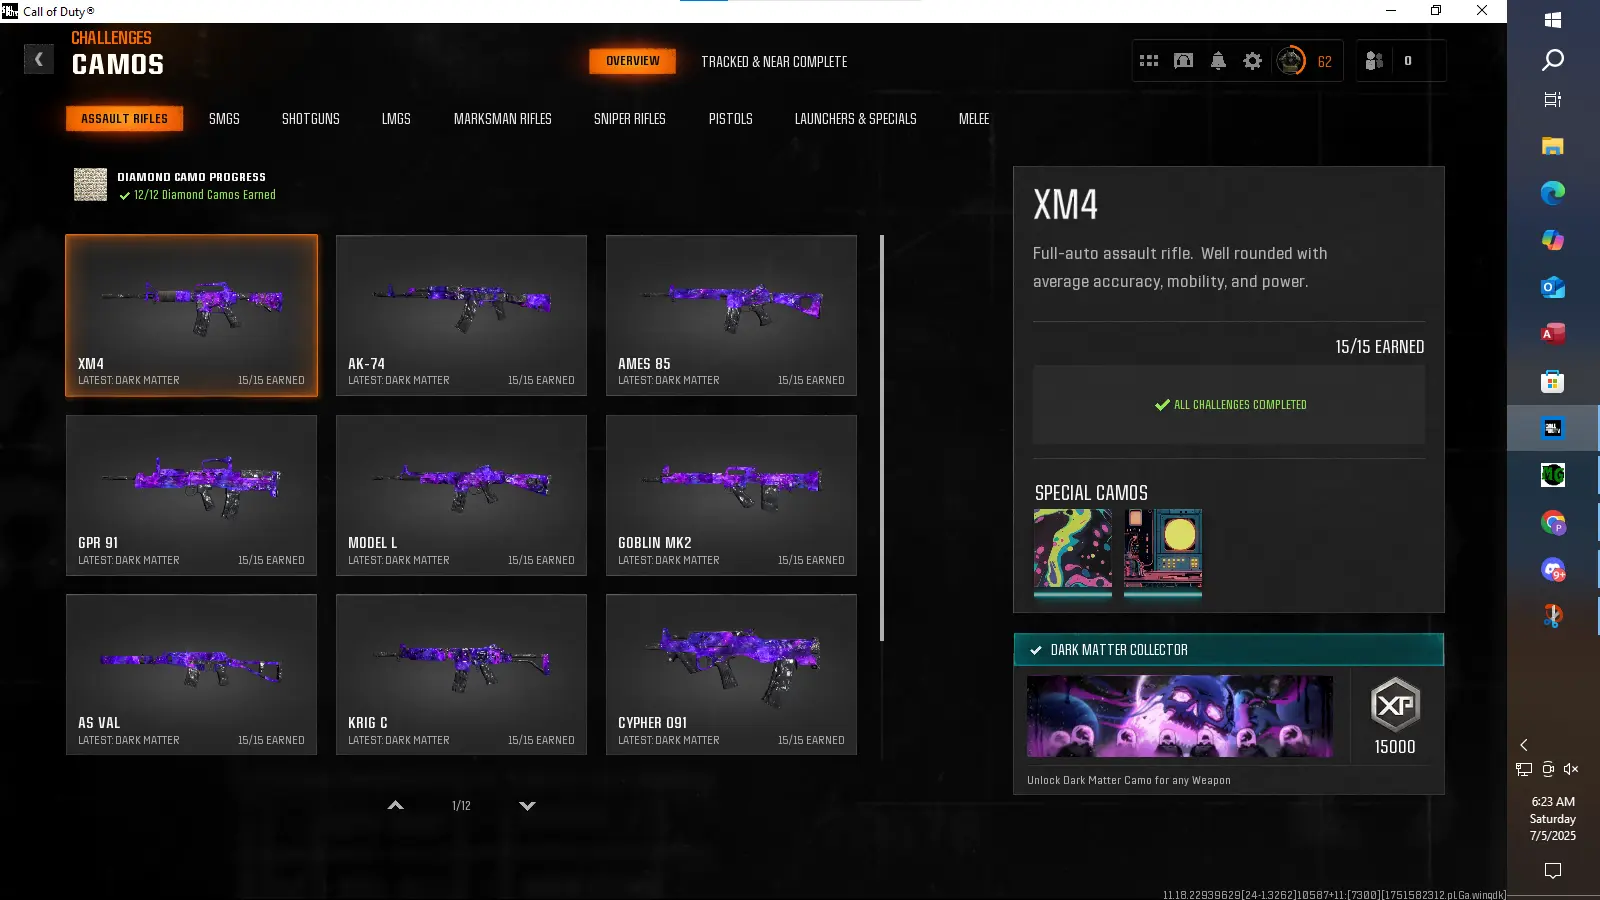Click the '12/12 Diamond Camos Earned' text
This screenshot has width=1600, height=900.
click(x=205, y=196)
